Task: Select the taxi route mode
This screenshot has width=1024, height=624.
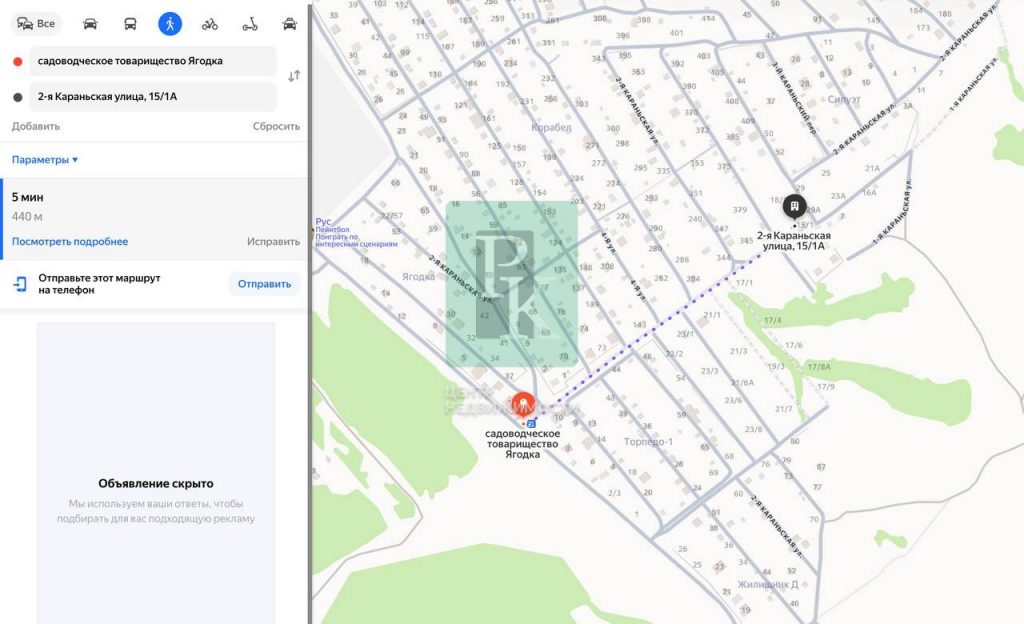Action: click(x=290, y=24)
